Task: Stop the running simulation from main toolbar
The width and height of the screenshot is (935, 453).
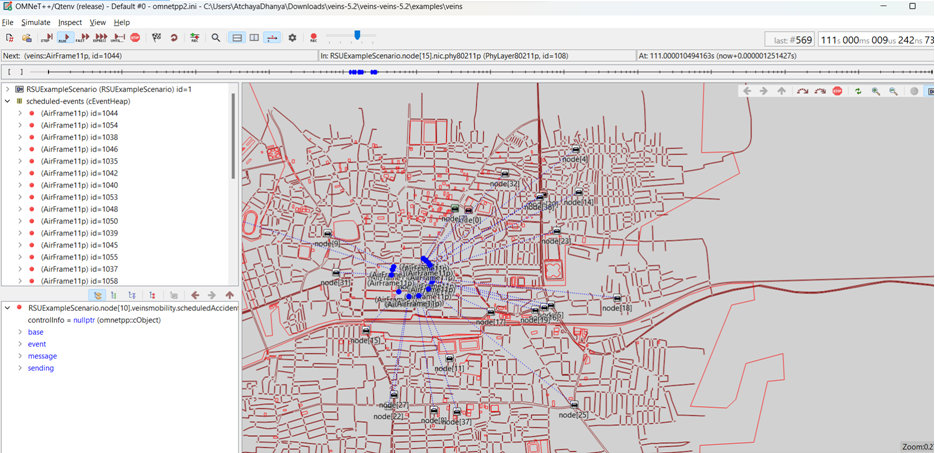Action: 135,38
